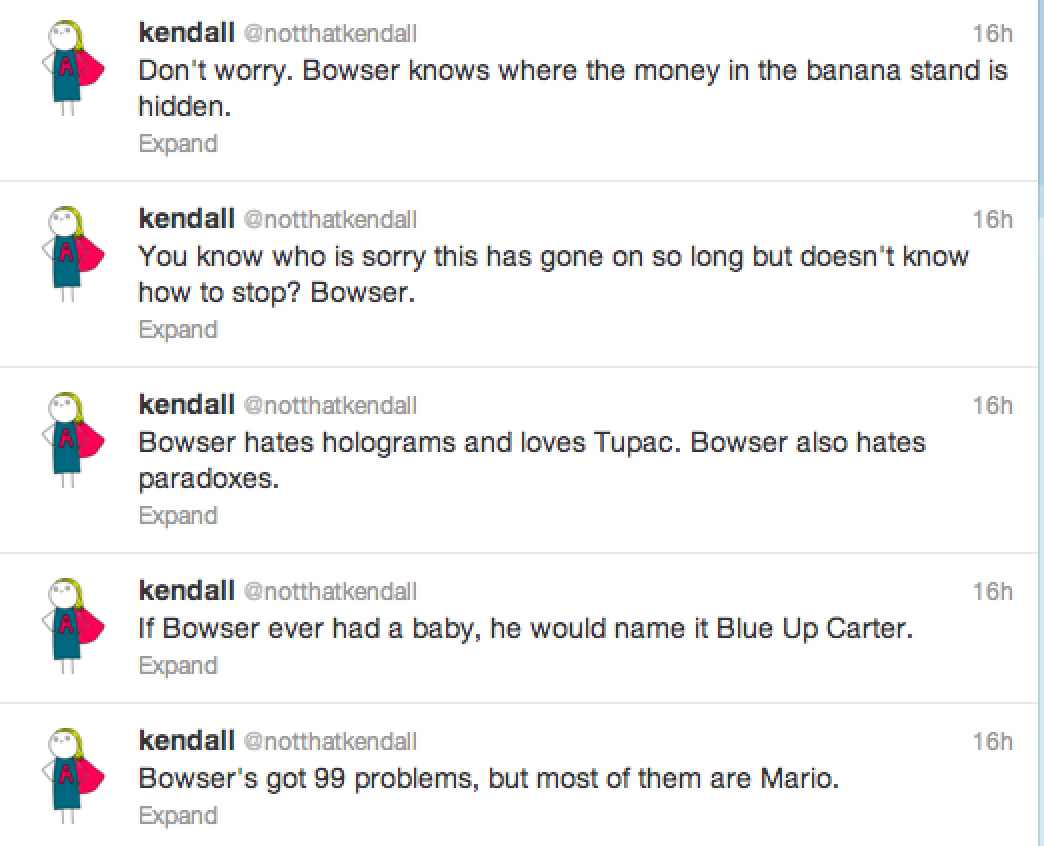This screenshot has height=846, width=1044.
Task: Open kendall's name on banana stand tweet
Action: coord(186,33)
